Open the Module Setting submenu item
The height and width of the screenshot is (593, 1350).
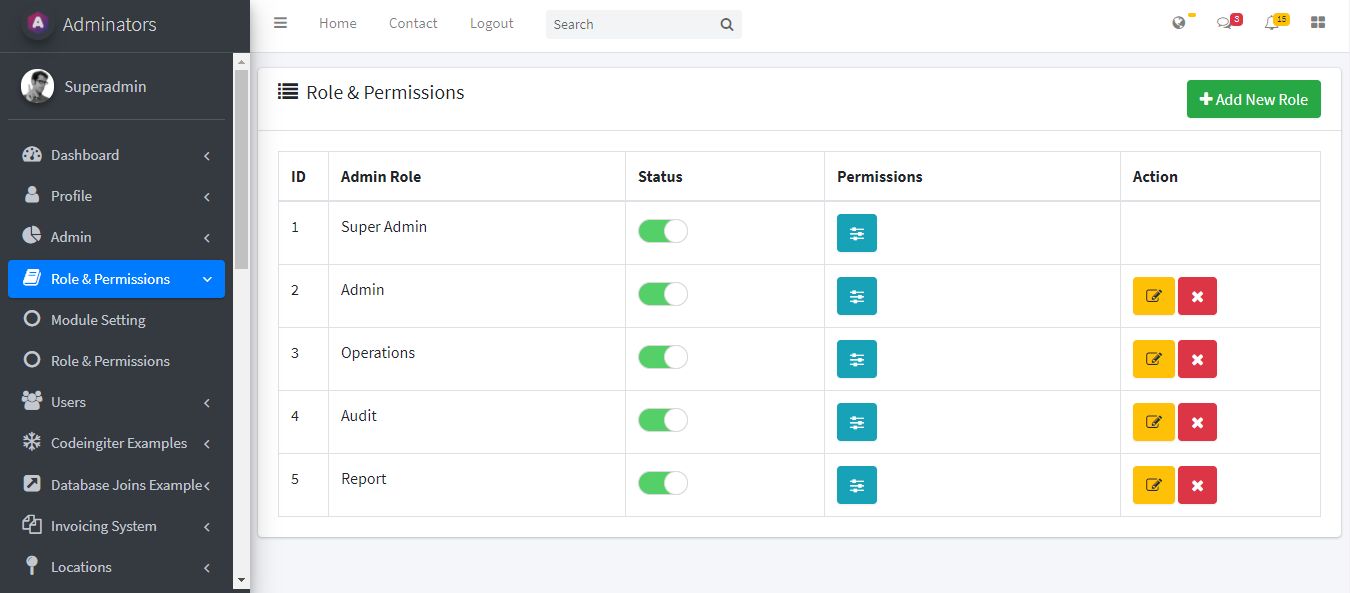(x=98, y=320)
